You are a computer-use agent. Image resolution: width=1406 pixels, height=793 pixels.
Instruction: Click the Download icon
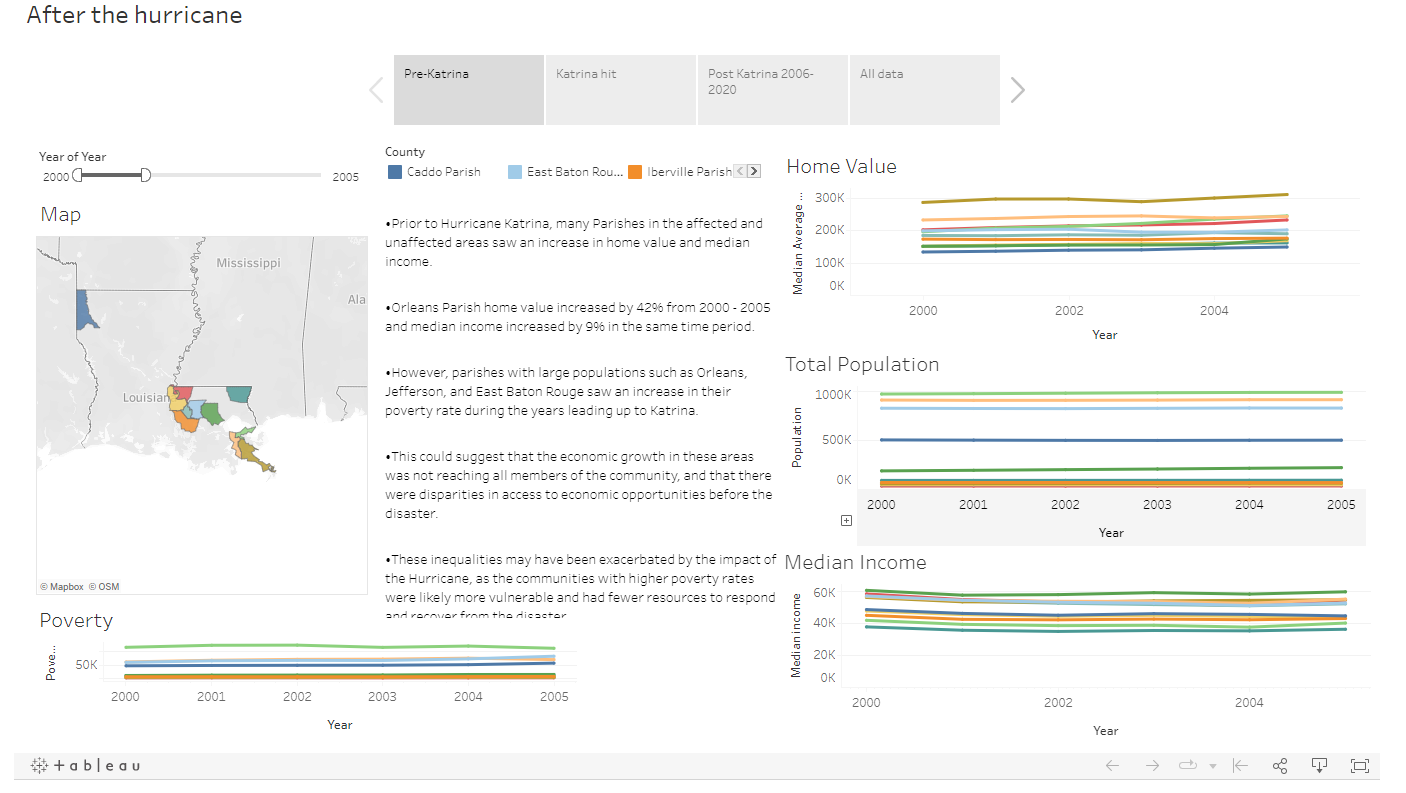point(1320,766)
